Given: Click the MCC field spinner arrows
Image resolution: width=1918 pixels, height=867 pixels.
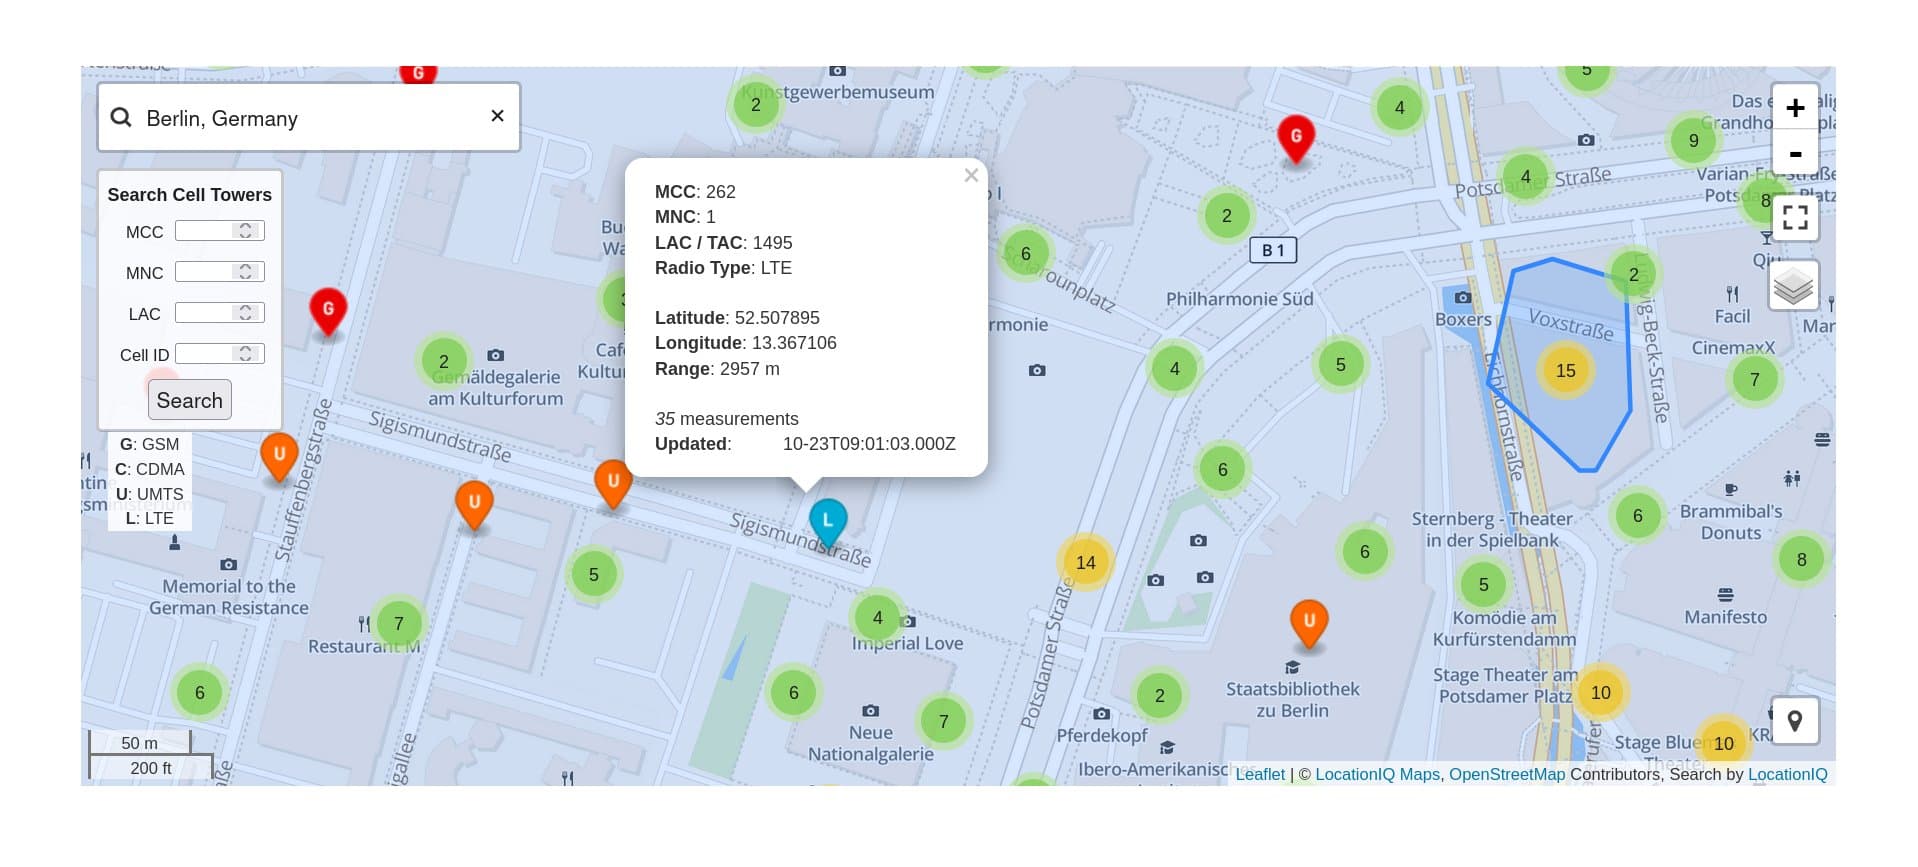Looking at the screenshot, I should pyautogui.click(x=245, y=231).
